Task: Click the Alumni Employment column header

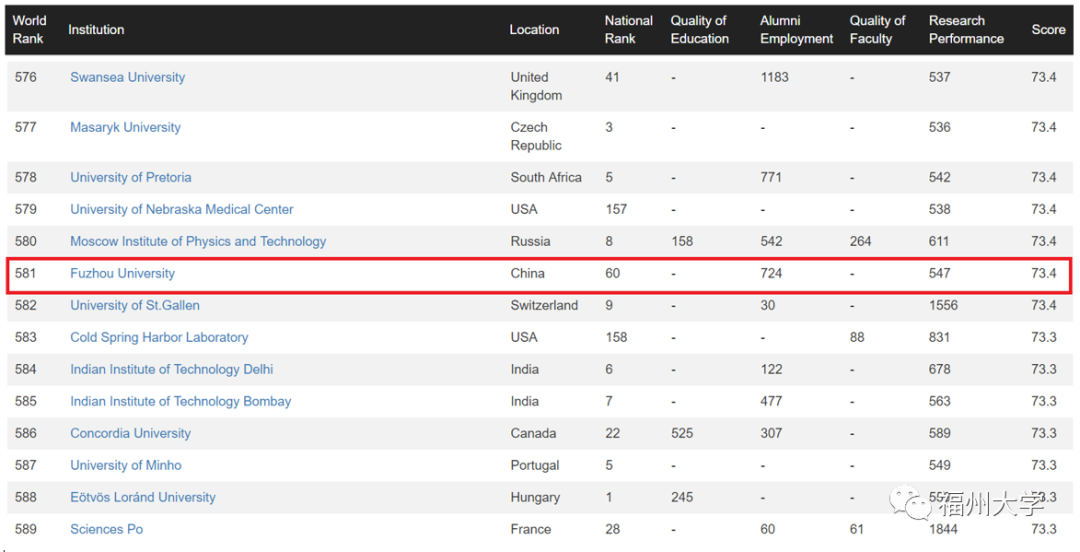Action: 796,30
